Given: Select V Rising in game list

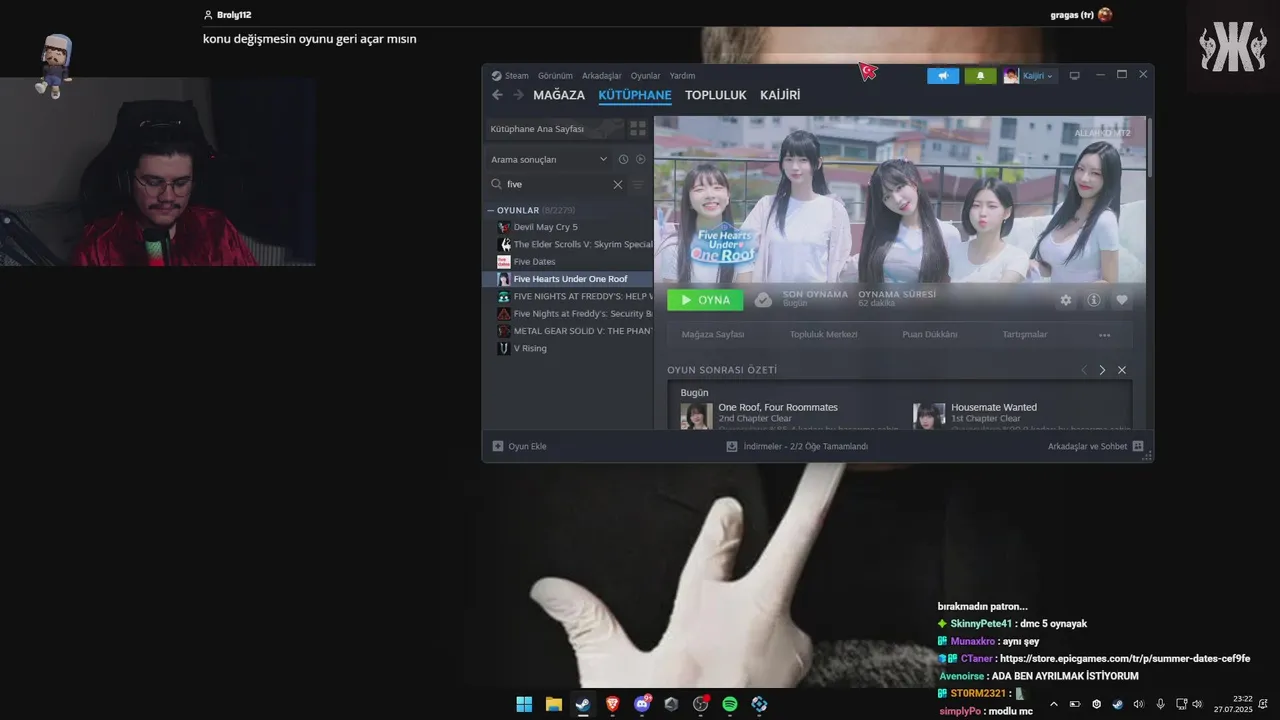Looking at the screenshot, I should [x=569, y=348].
